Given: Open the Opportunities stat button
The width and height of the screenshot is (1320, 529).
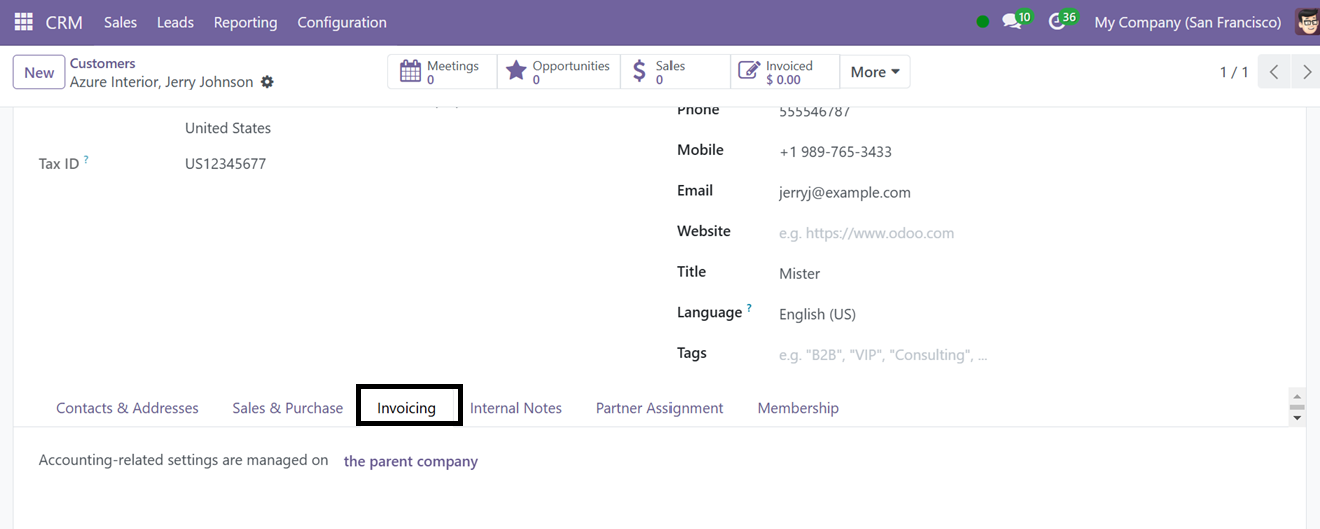Looking at the screenshot, I should [559, 72].
